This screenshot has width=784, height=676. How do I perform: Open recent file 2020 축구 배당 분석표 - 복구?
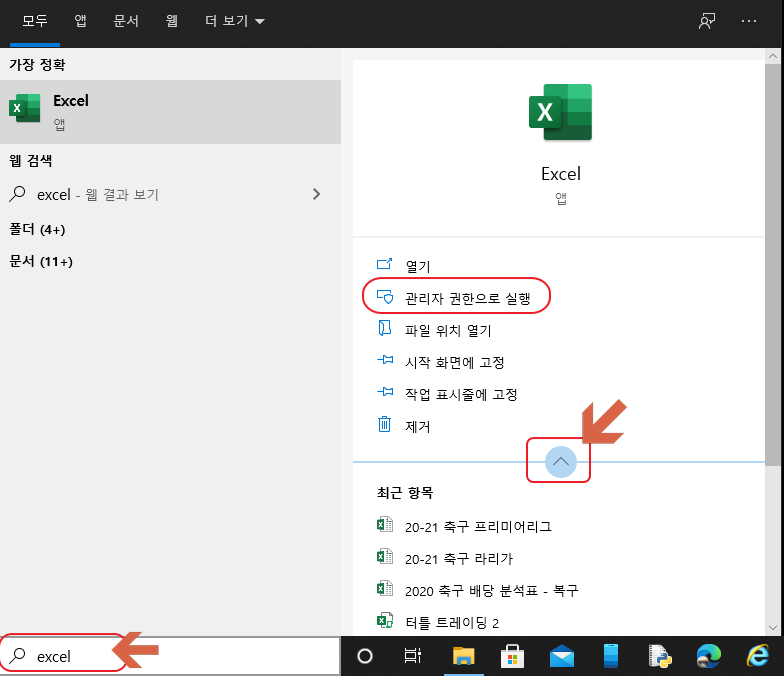[x=492, y=590]
